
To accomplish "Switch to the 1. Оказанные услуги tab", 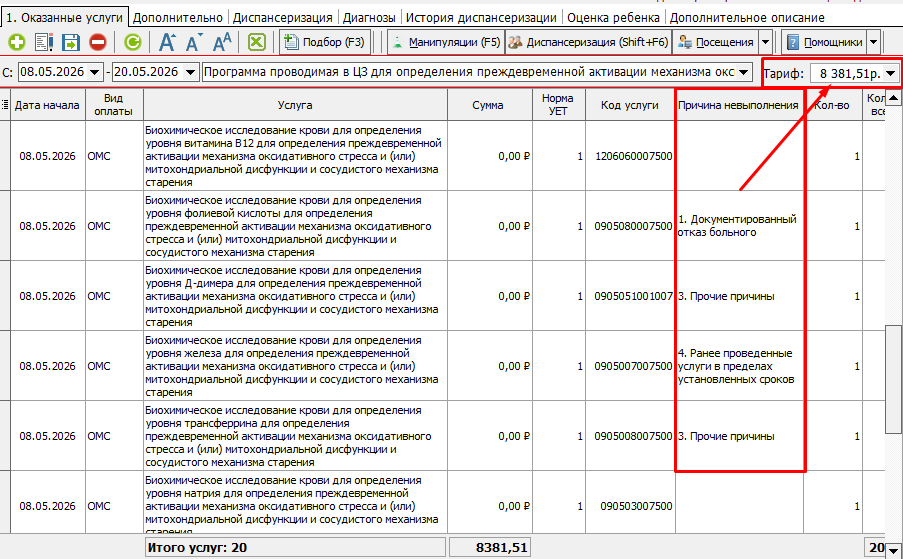I will pyautogui.click(x=64, y=17).
